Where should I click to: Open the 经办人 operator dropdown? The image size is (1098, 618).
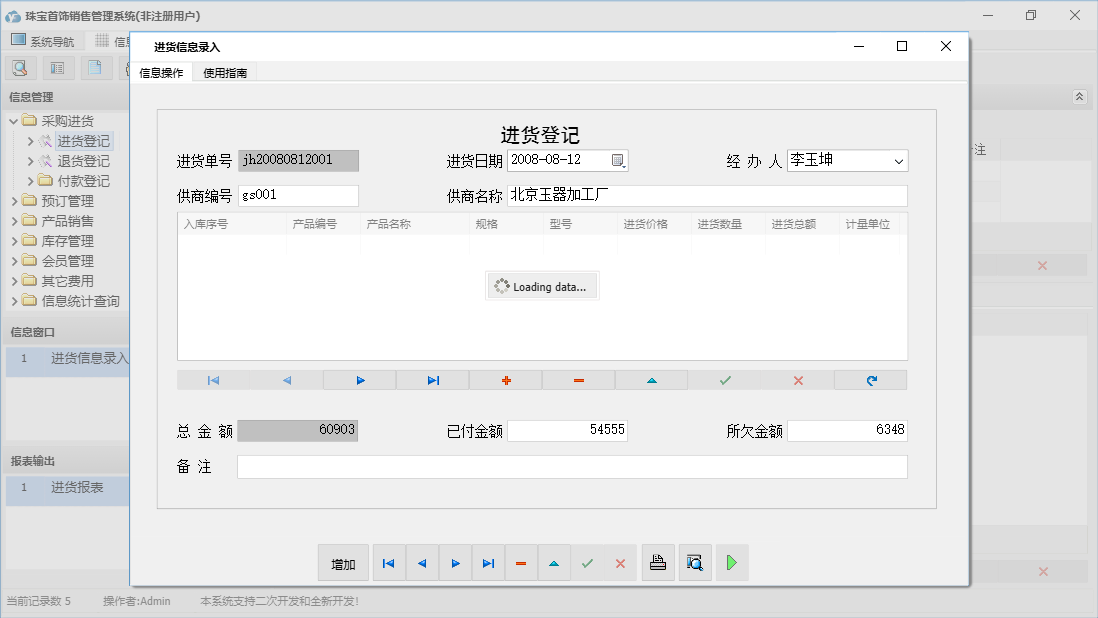[899, 160]
